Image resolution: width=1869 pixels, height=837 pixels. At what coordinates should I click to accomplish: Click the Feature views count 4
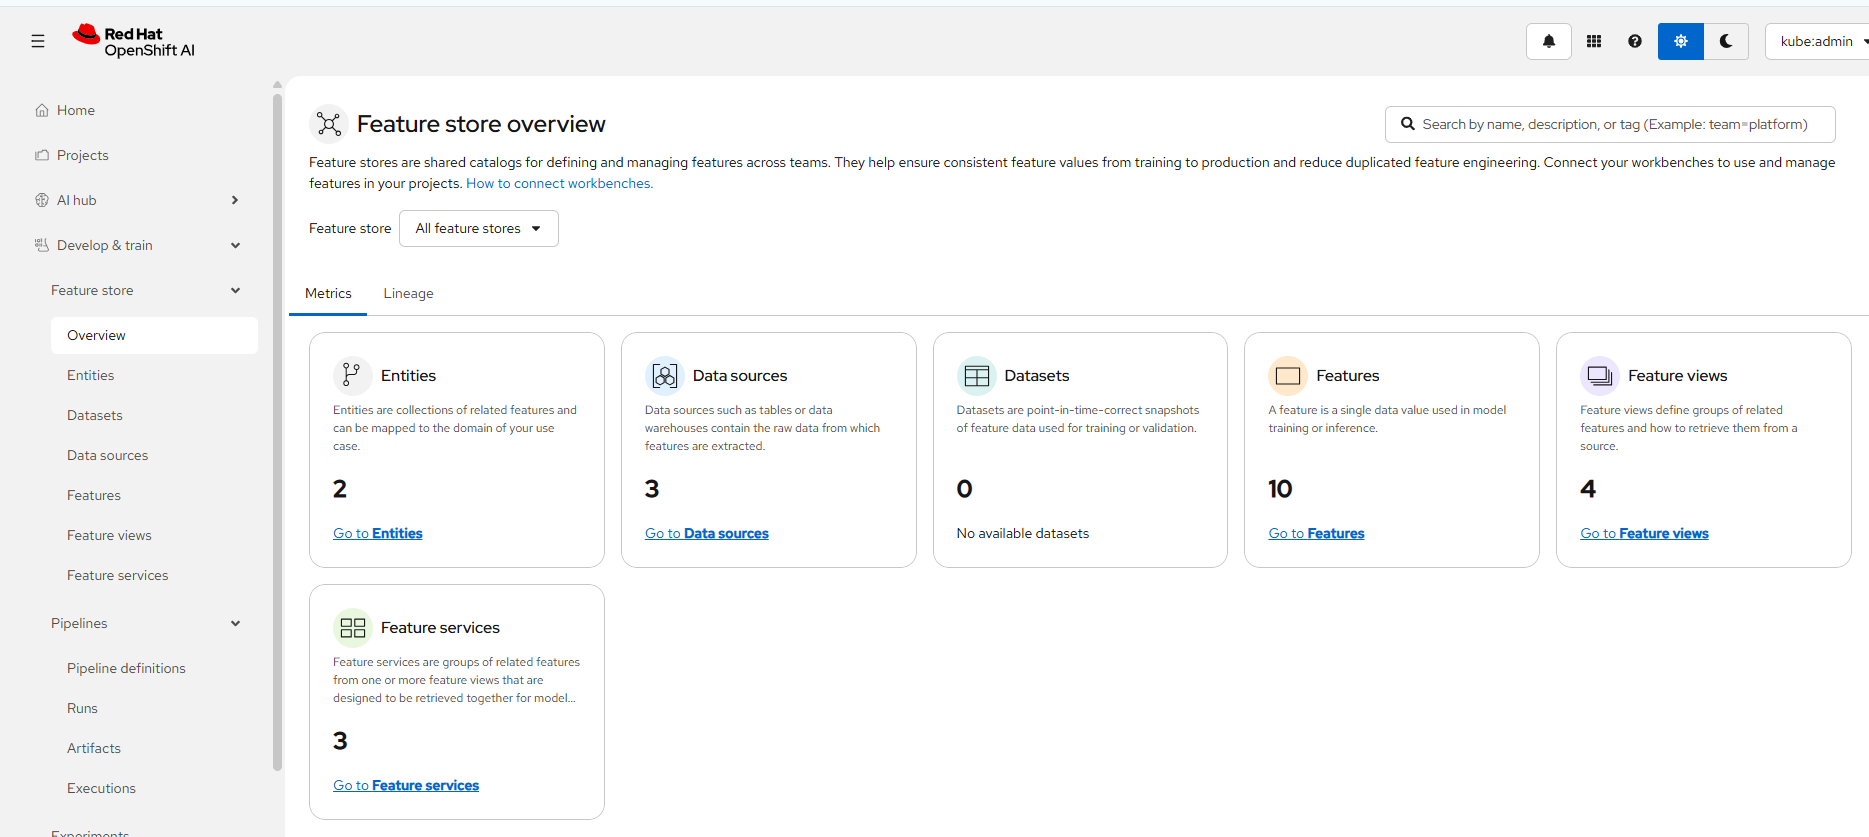coord(1588,489)
